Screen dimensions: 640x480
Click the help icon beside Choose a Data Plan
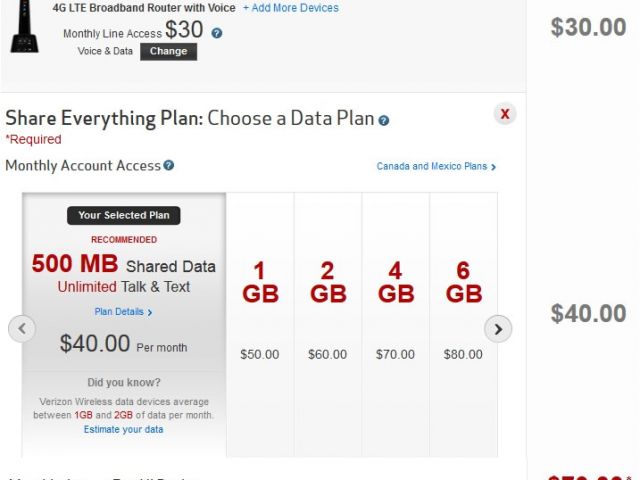click(384, 121)
